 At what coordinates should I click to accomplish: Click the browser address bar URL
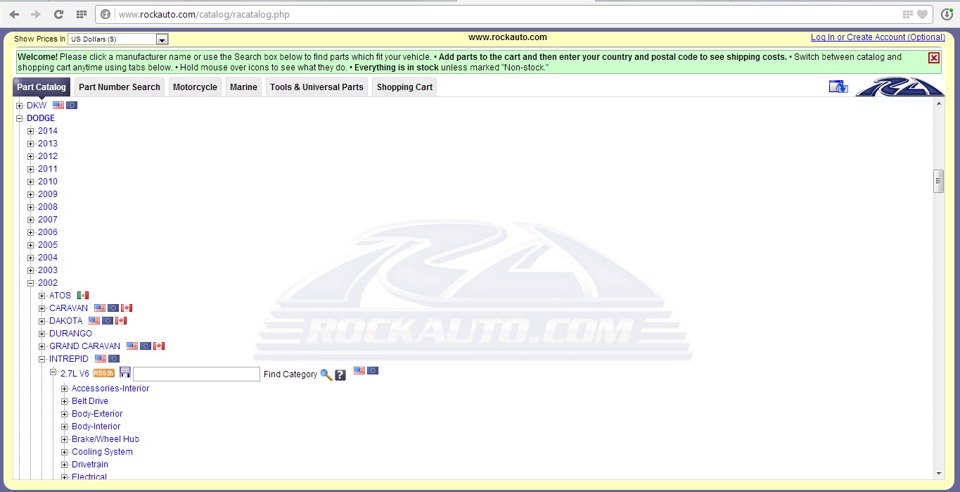[x=204, y=14]
